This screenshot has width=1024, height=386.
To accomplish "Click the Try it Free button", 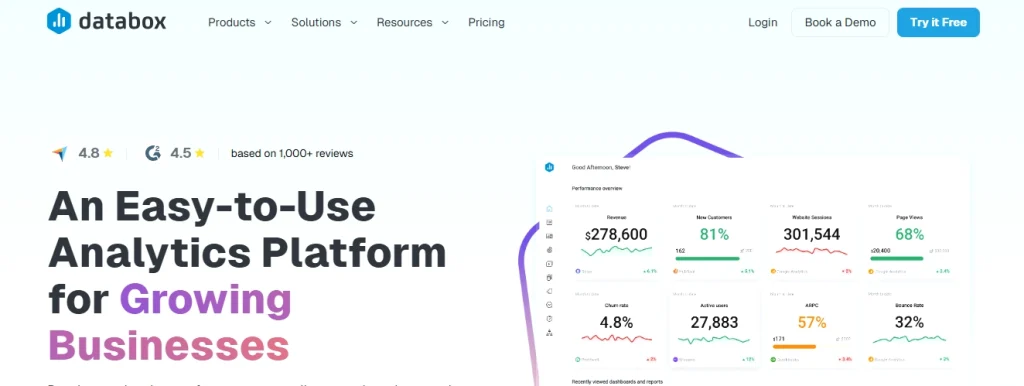I will [x=938, y=22].
